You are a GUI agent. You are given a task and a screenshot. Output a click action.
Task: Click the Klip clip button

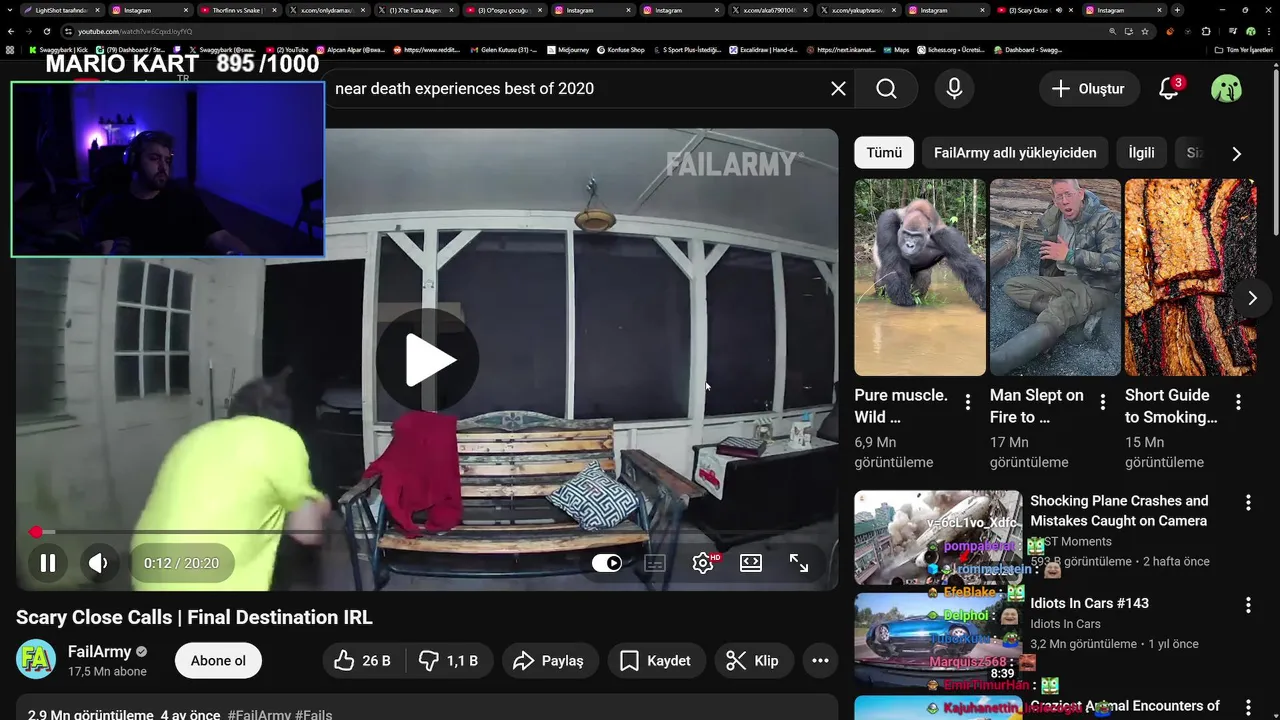point(752,661)
